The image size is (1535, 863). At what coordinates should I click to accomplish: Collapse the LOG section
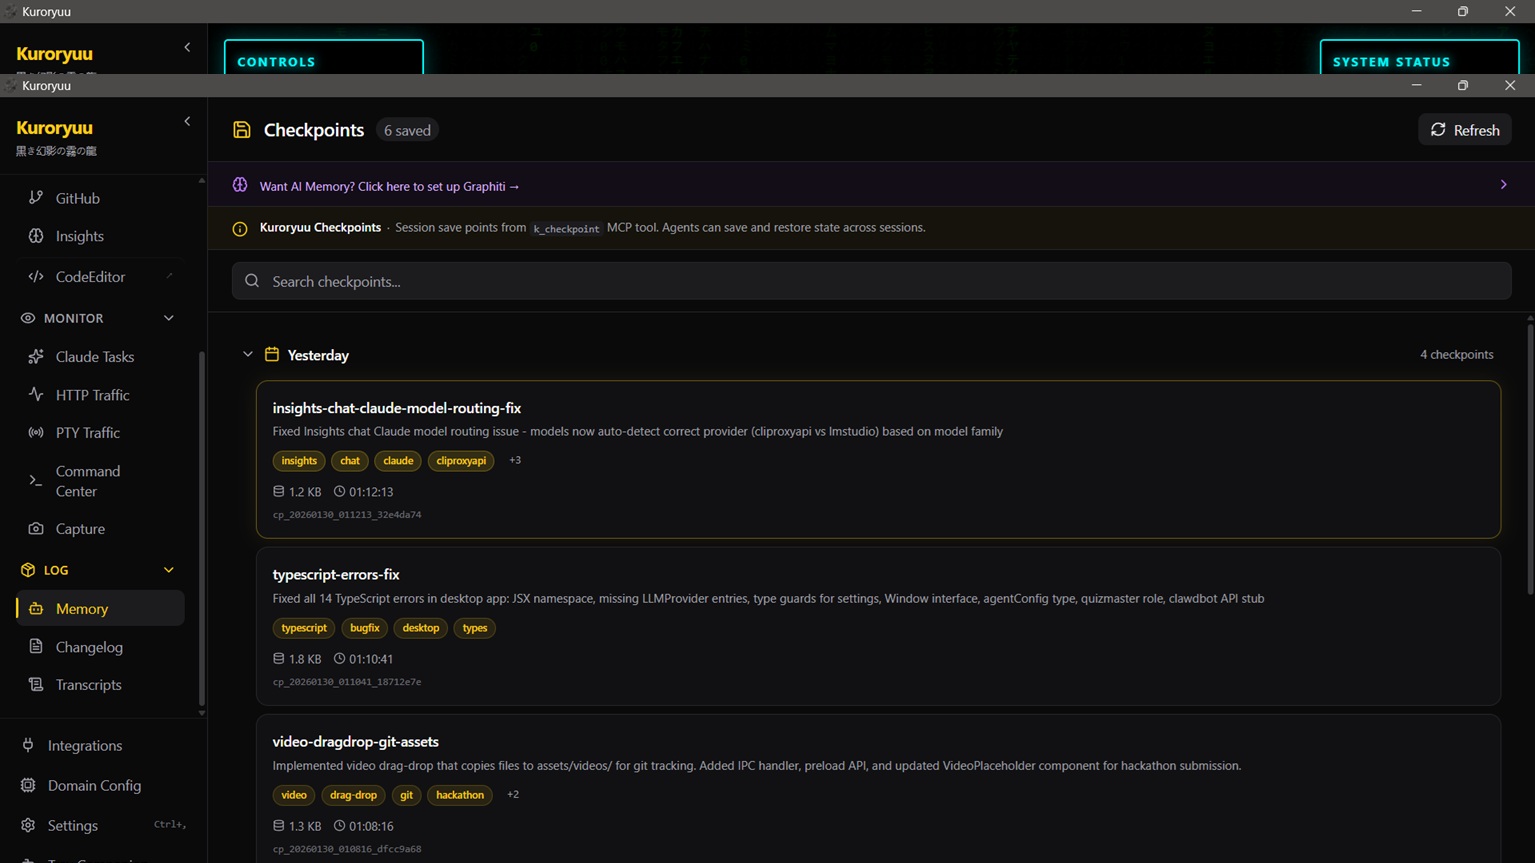(168, 570)
